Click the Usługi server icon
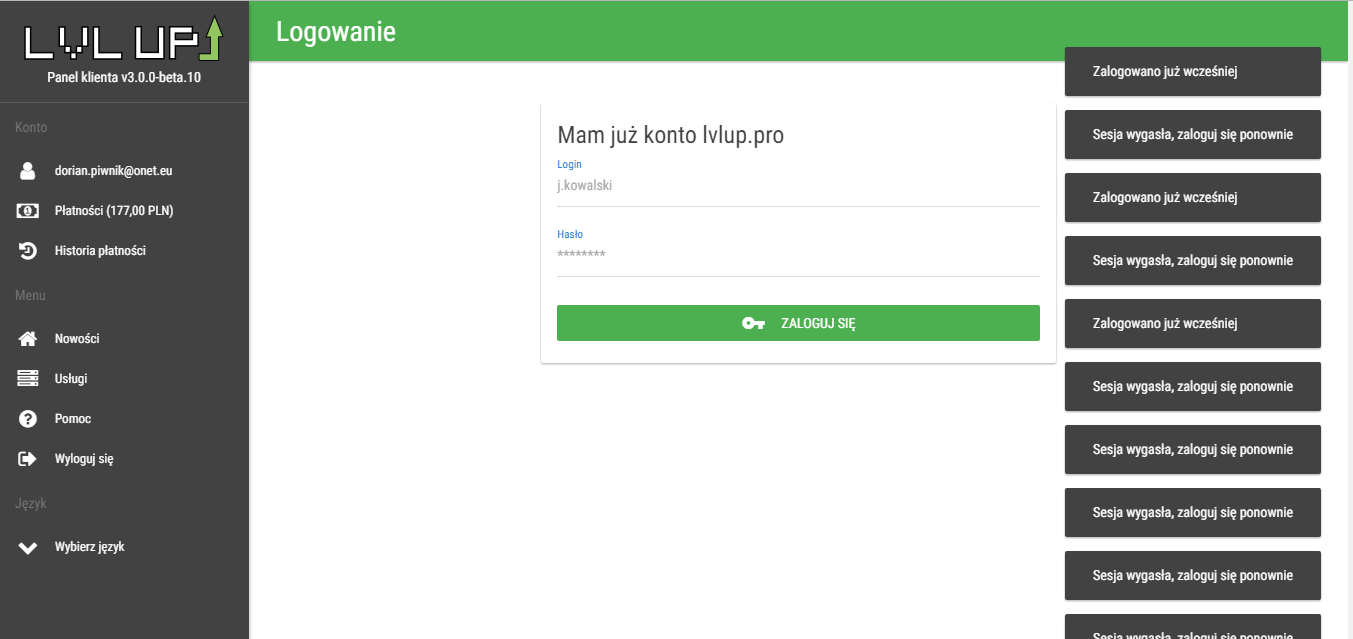The width and height of the screenshot is (1353, 639). coord(28,379)
